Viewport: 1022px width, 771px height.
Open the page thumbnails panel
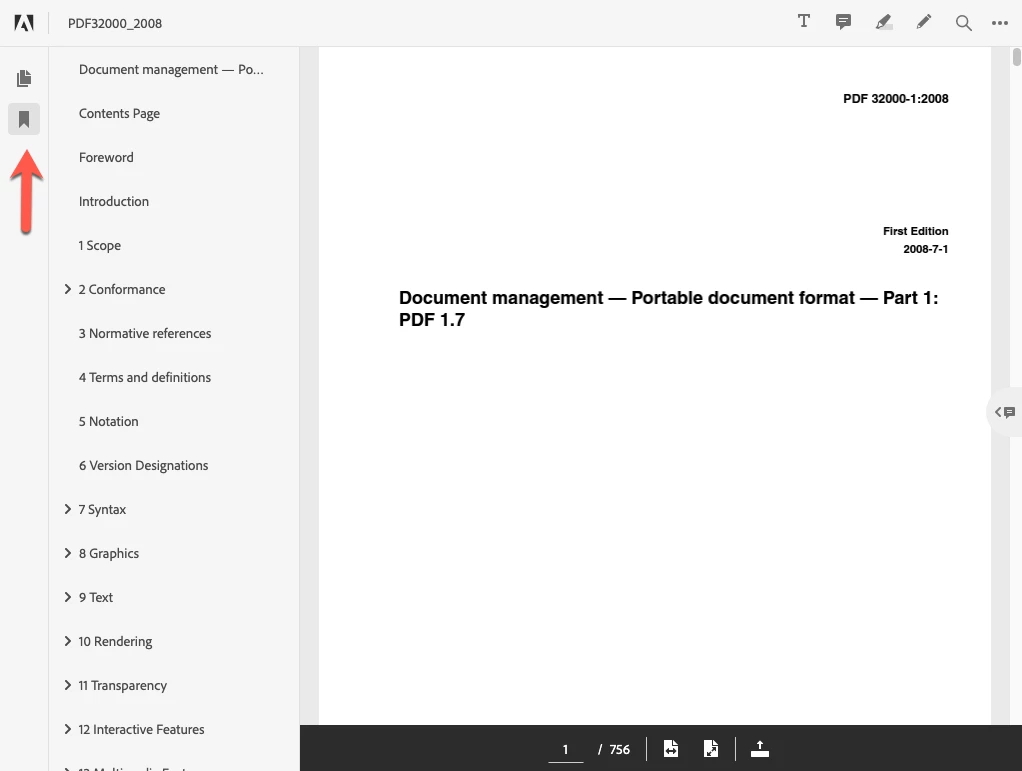(24, 78)
